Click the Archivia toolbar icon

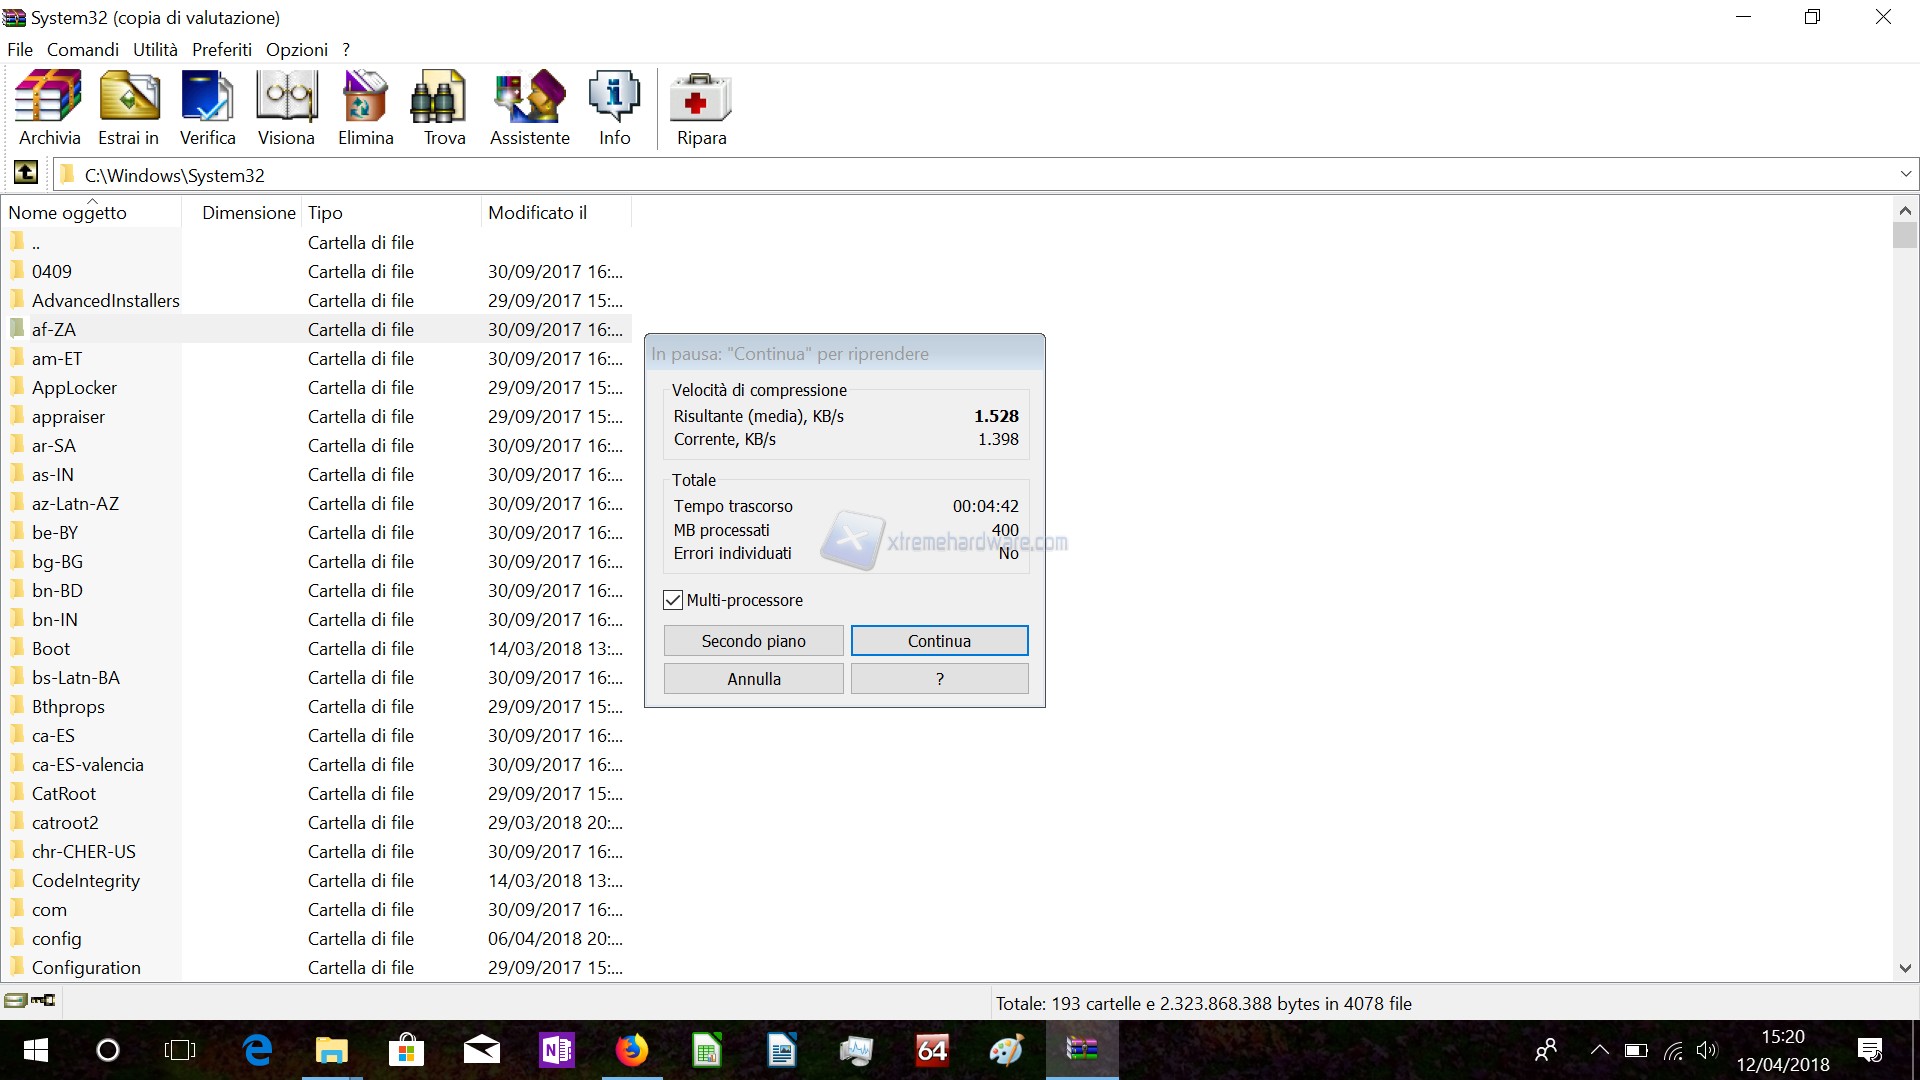tap(49, 107)
